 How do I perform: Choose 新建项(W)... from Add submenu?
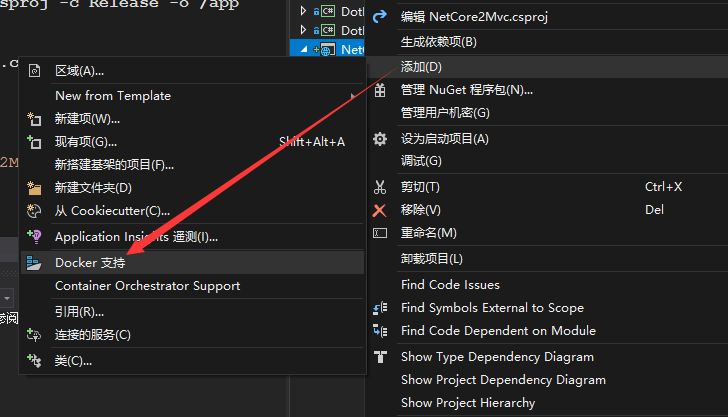point(192,119)
